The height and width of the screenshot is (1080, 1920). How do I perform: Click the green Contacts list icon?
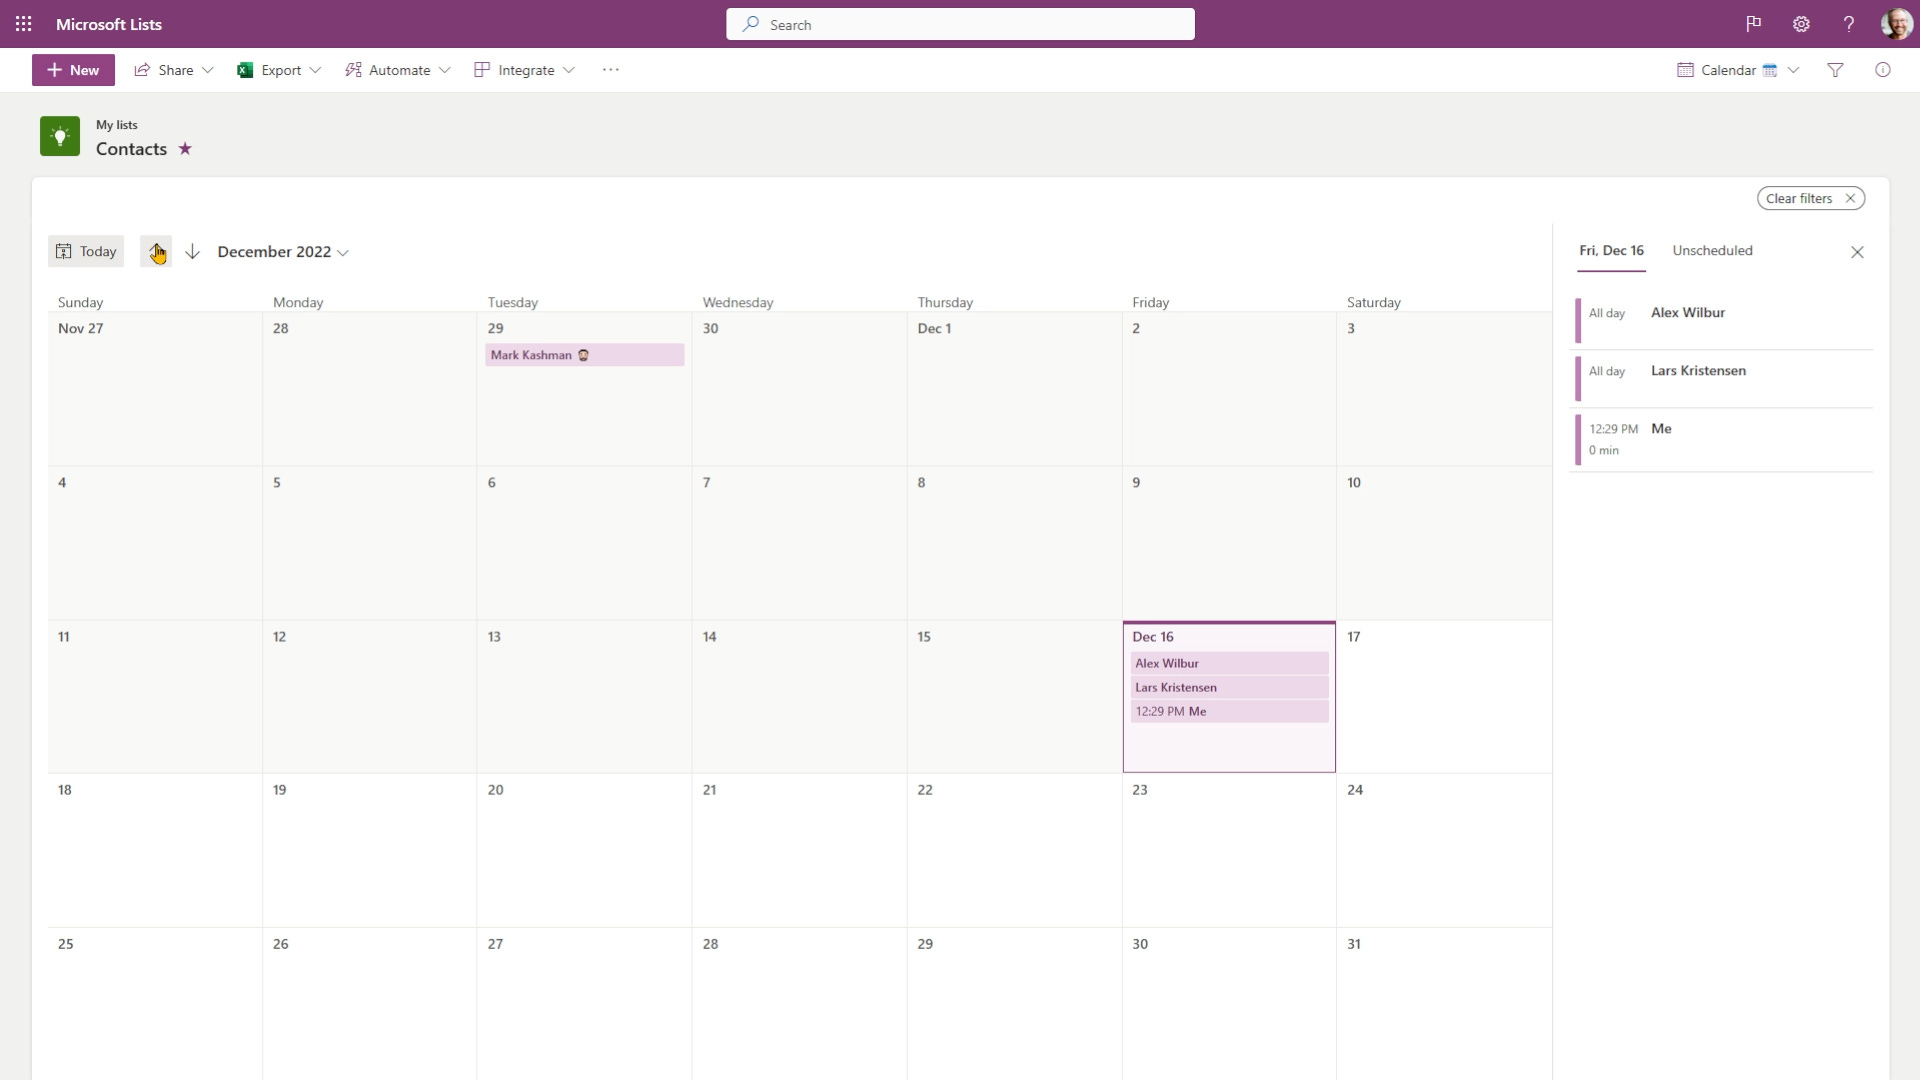(x=60, y=136)
